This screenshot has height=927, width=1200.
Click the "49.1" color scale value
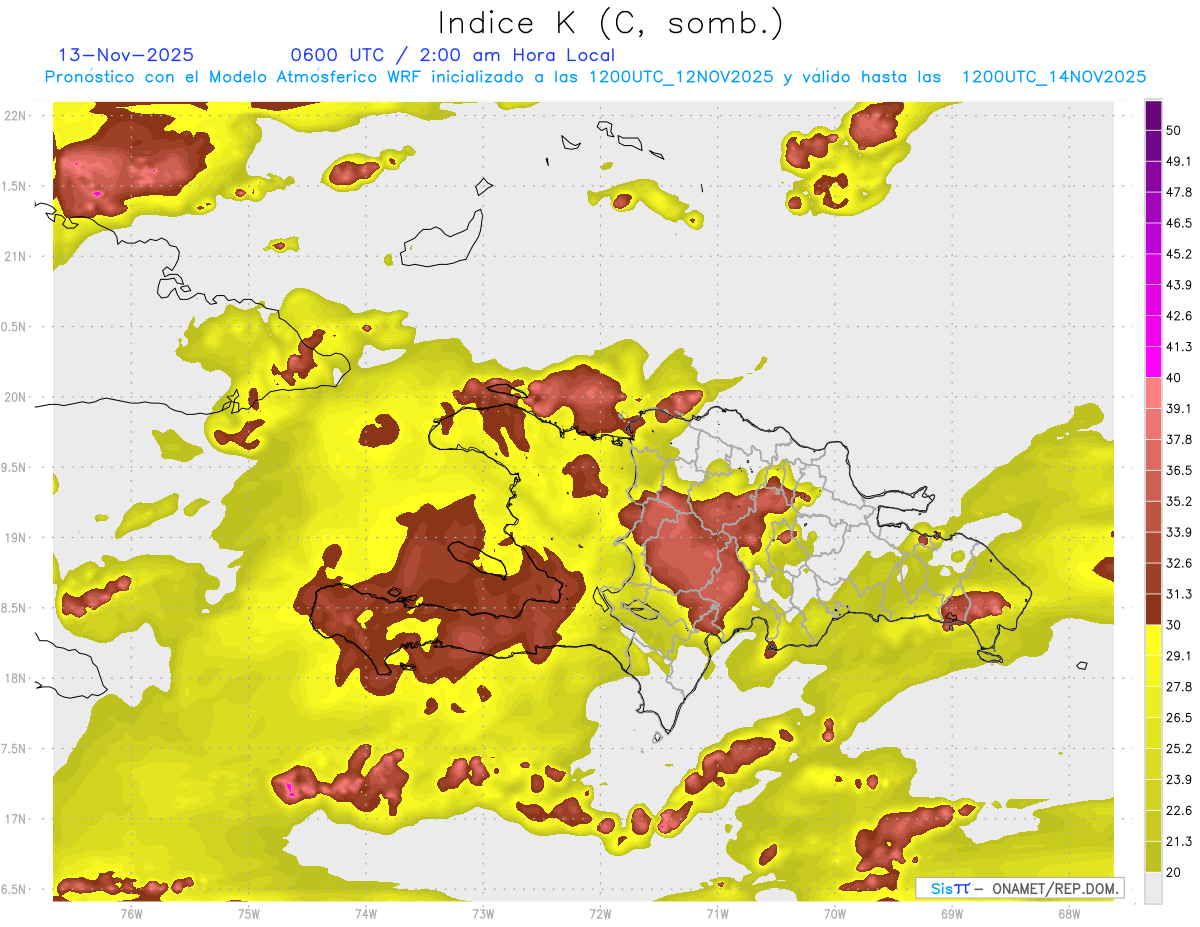coord(1179,161)
